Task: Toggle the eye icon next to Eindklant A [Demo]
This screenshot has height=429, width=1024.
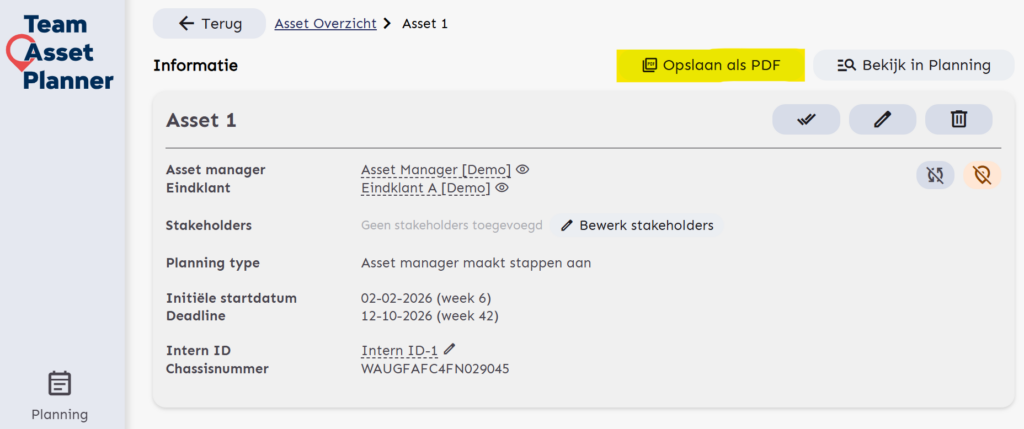Action: click(x=502, y=187)
